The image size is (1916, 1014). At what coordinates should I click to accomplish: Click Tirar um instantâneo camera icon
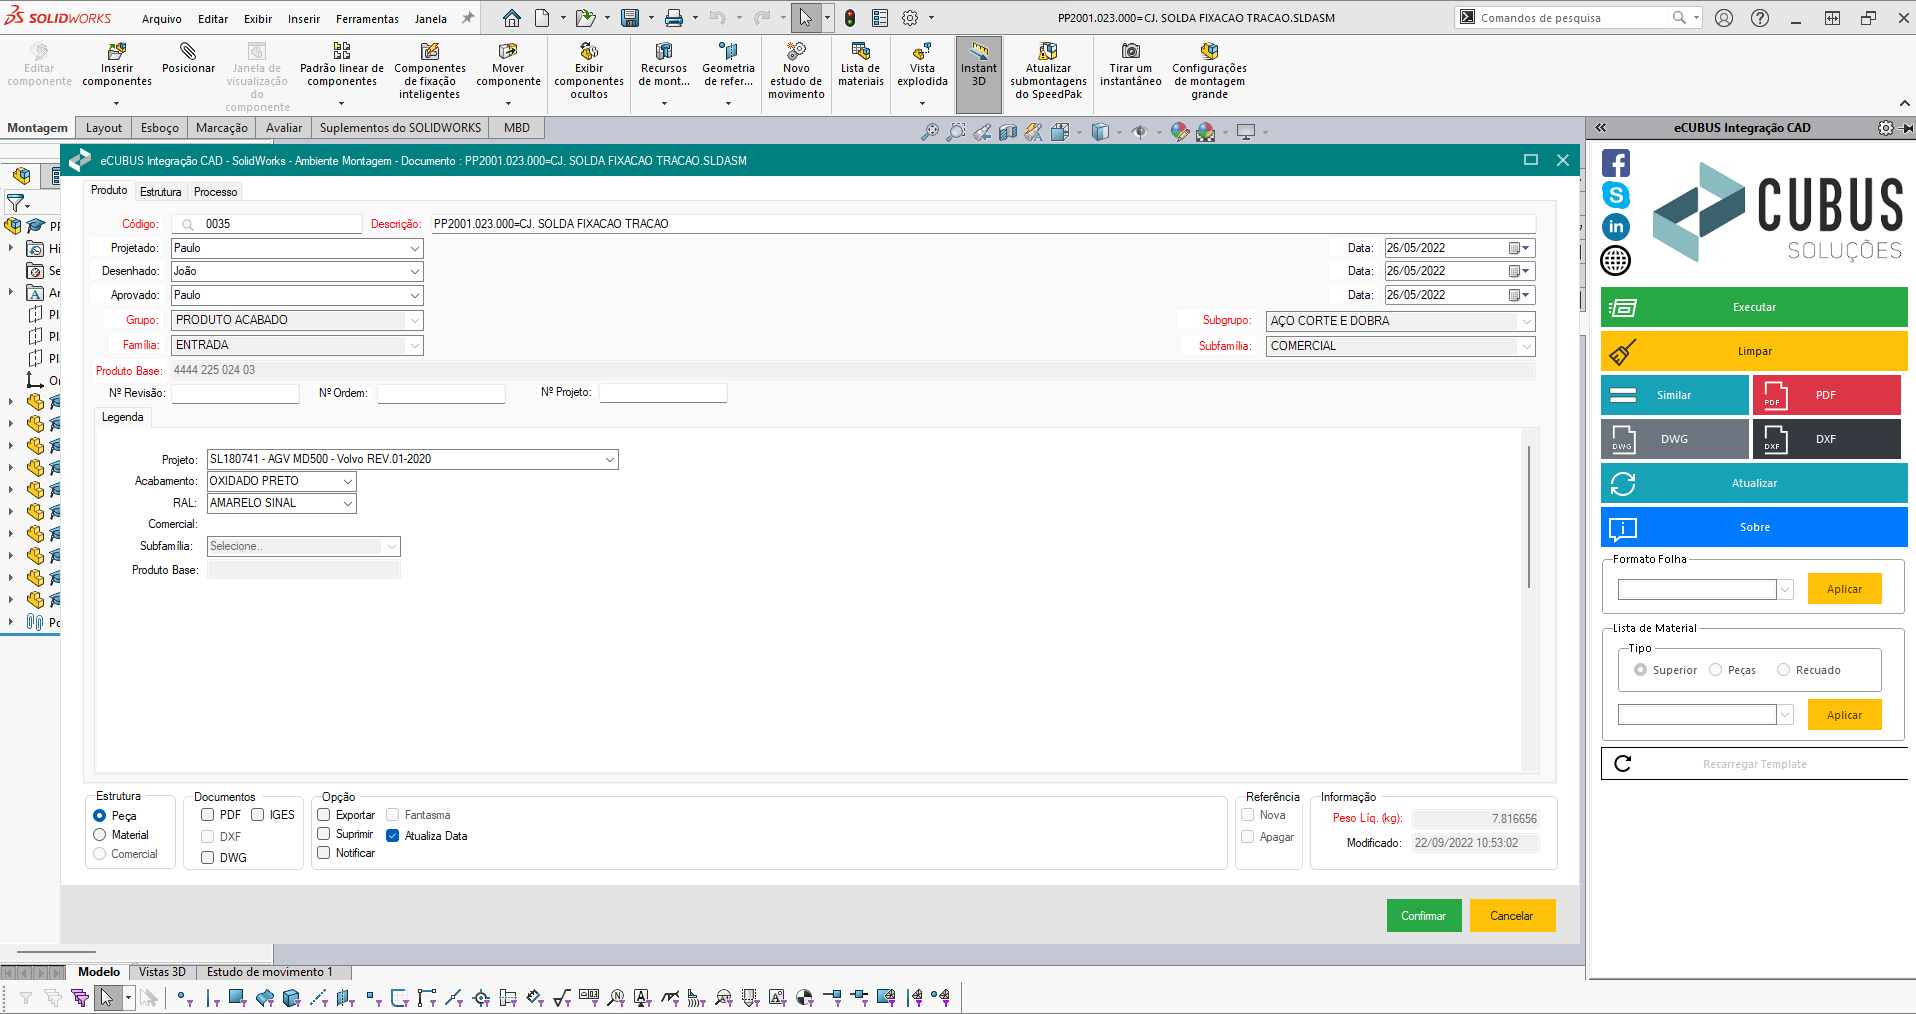(1131, 51)
